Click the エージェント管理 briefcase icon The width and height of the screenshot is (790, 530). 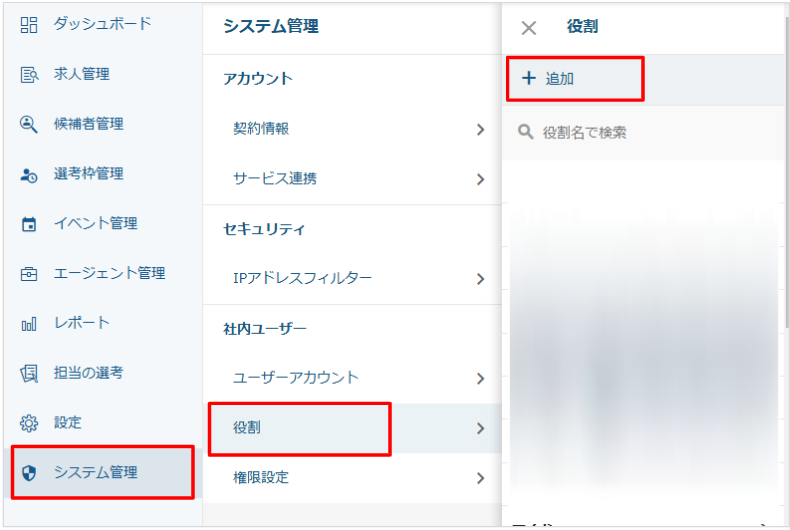pyautogui.click(x=28, y=273)
